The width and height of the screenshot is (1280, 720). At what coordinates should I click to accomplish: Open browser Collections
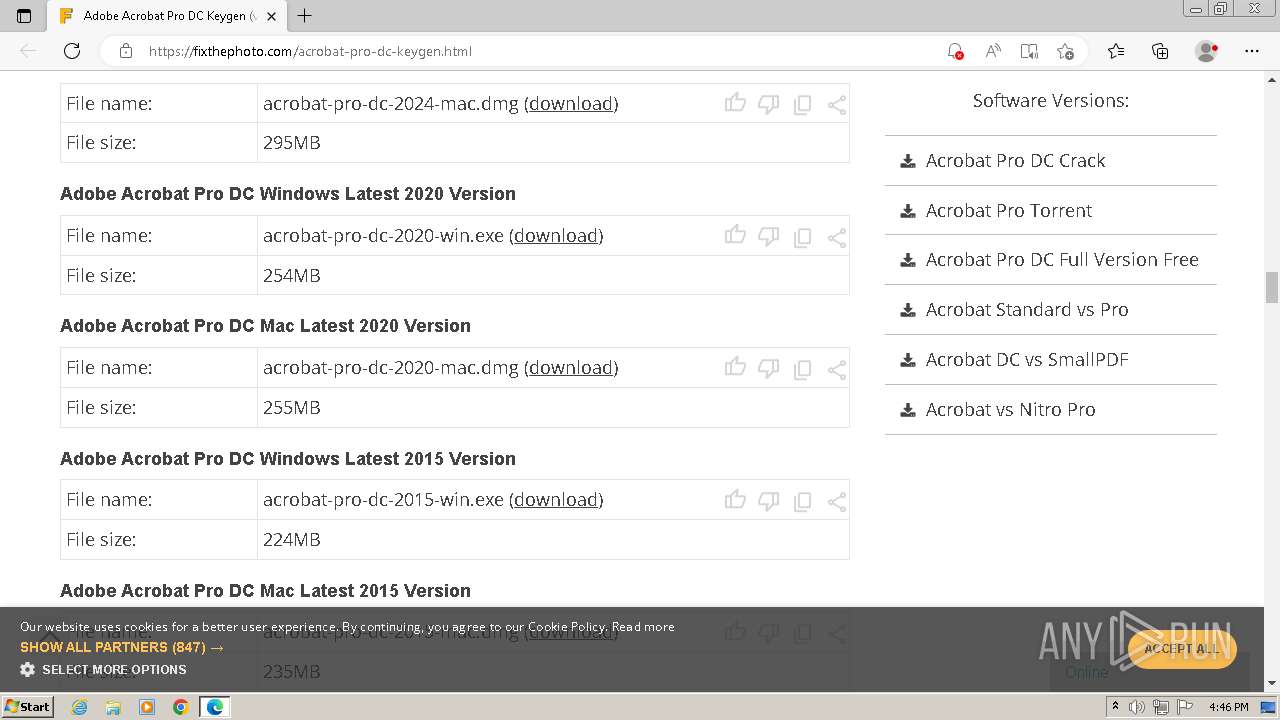click(x=1160, y=51)
